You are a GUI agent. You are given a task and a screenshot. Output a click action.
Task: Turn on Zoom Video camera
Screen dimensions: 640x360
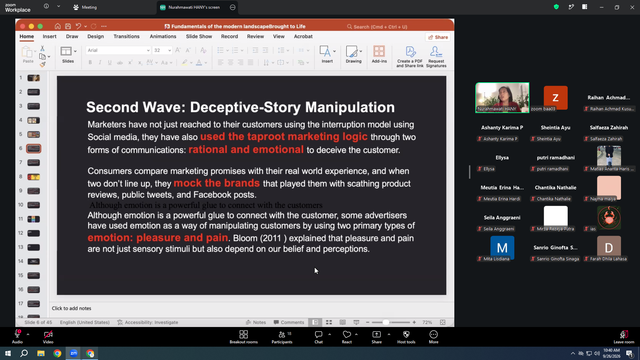coord(48,337)
